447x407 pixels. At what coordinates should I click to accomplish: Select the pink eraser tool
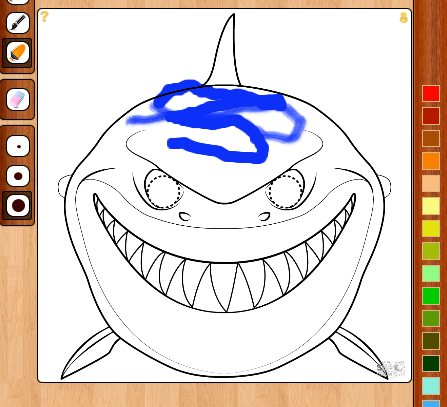[x=18, y=99]
